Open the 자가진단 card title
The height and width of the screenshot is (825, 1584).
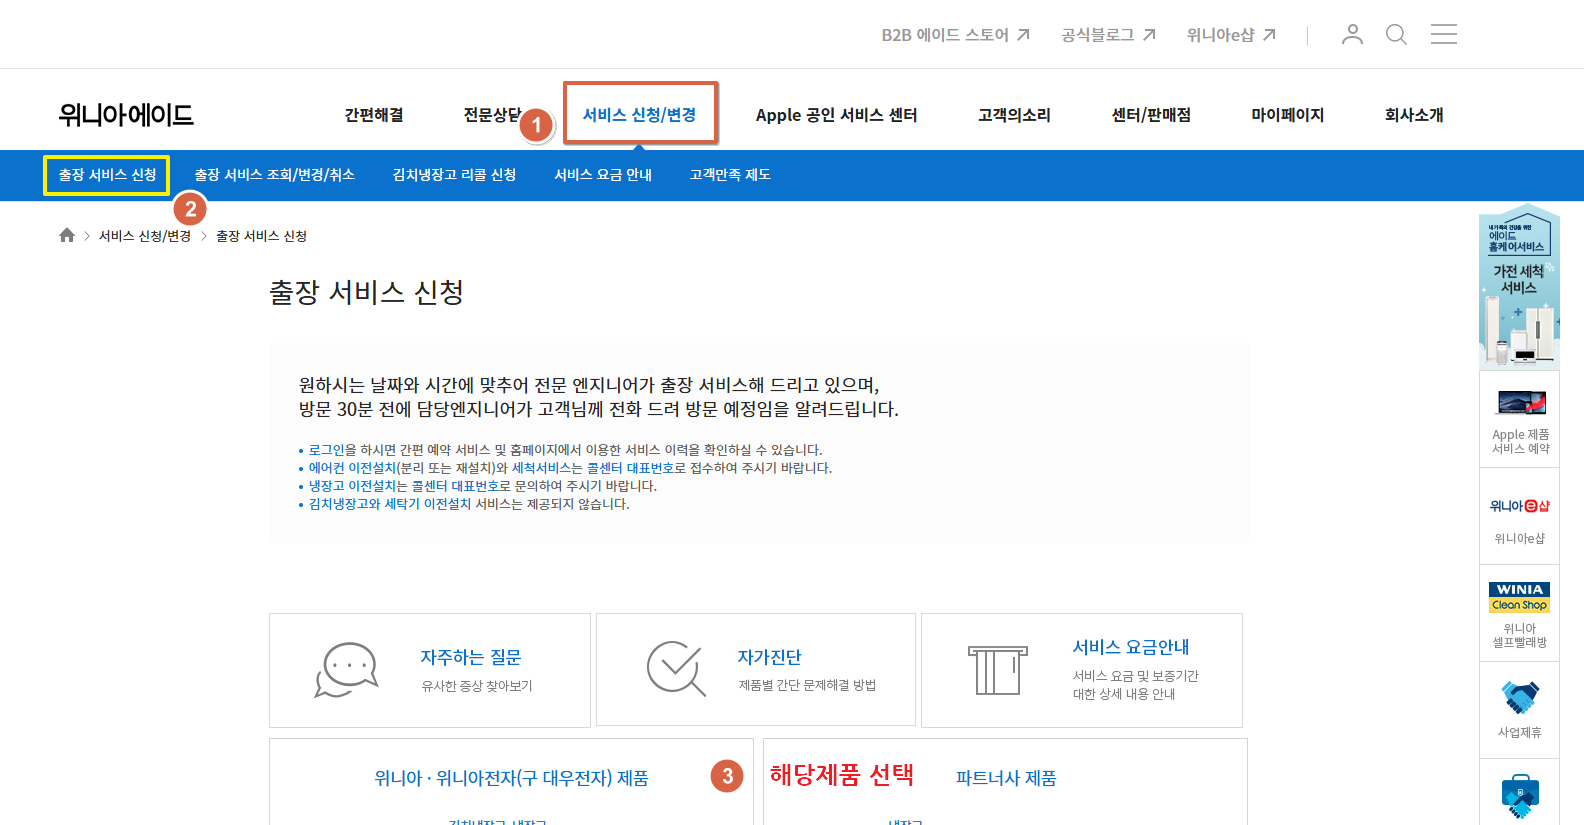click(x=769, y=657)
